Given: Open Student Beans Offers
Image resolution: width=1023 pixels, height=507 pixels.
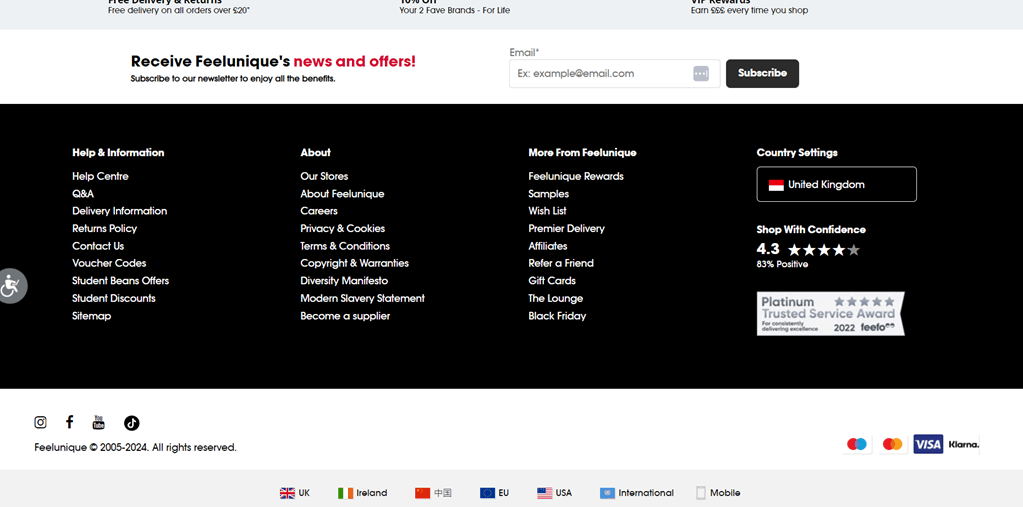Looking at the screenshot, I should pos(121,281).
